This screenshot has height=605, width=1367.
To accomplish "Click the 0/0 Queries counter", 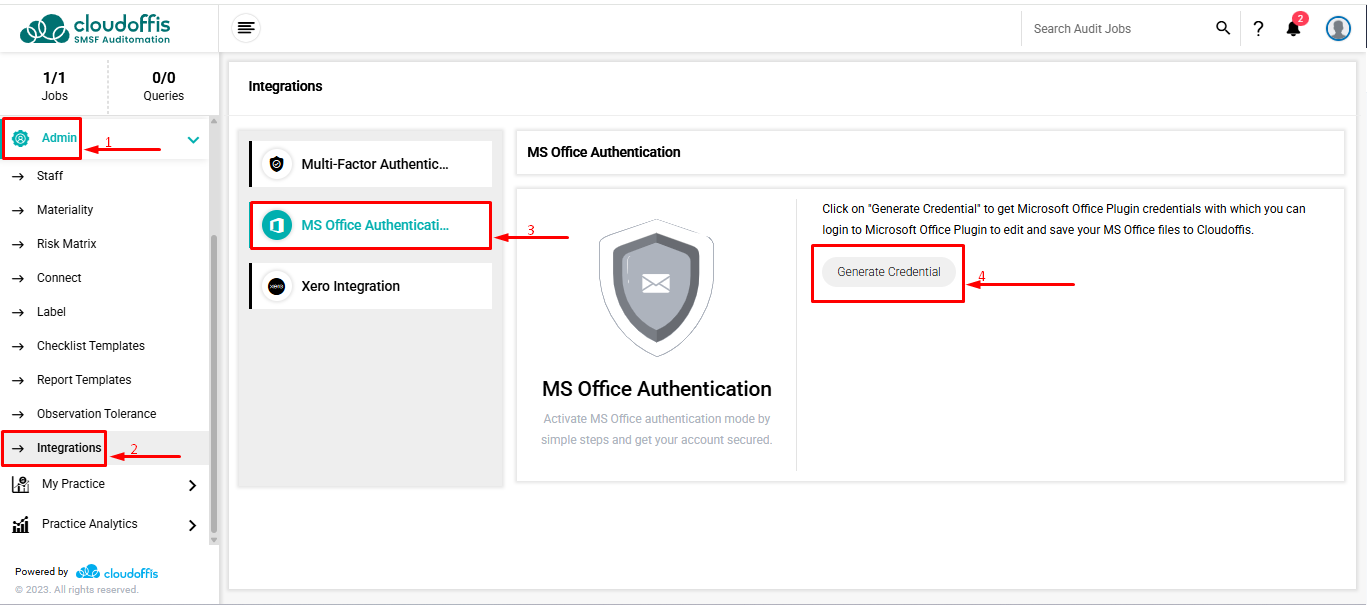I will (x=164, y=86).
